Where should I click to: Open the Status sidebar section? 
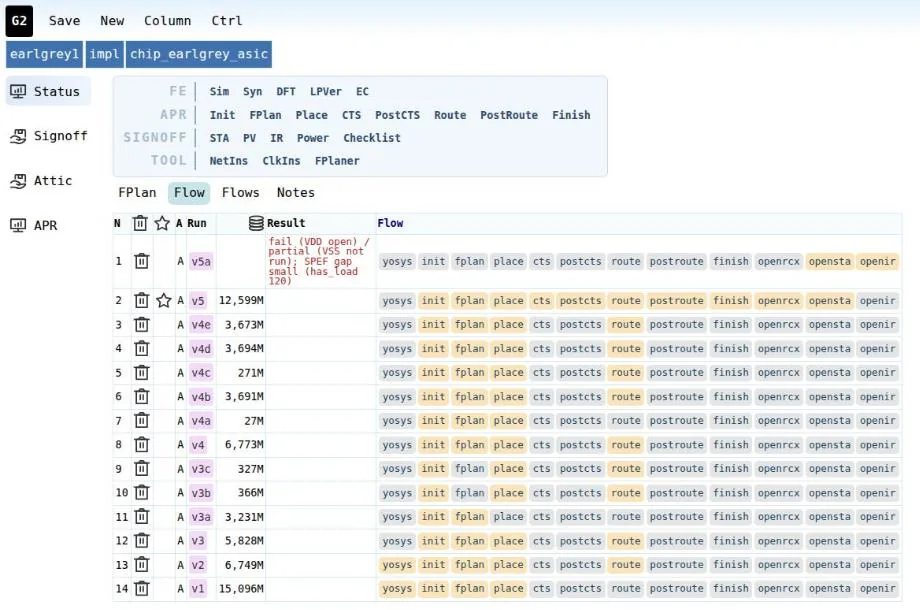point(48,92)
